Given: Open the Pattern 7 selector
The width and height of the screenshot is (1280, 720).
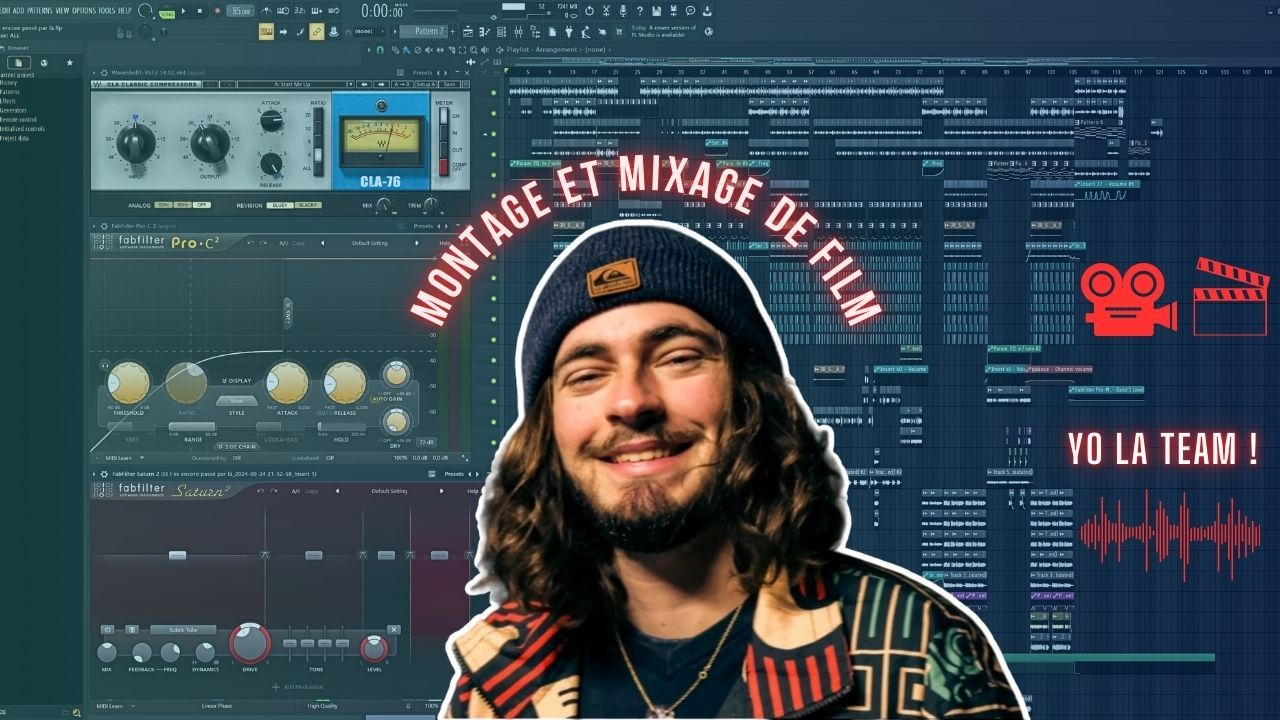Looking at the screenshot, I should click(x=424, y=31).
